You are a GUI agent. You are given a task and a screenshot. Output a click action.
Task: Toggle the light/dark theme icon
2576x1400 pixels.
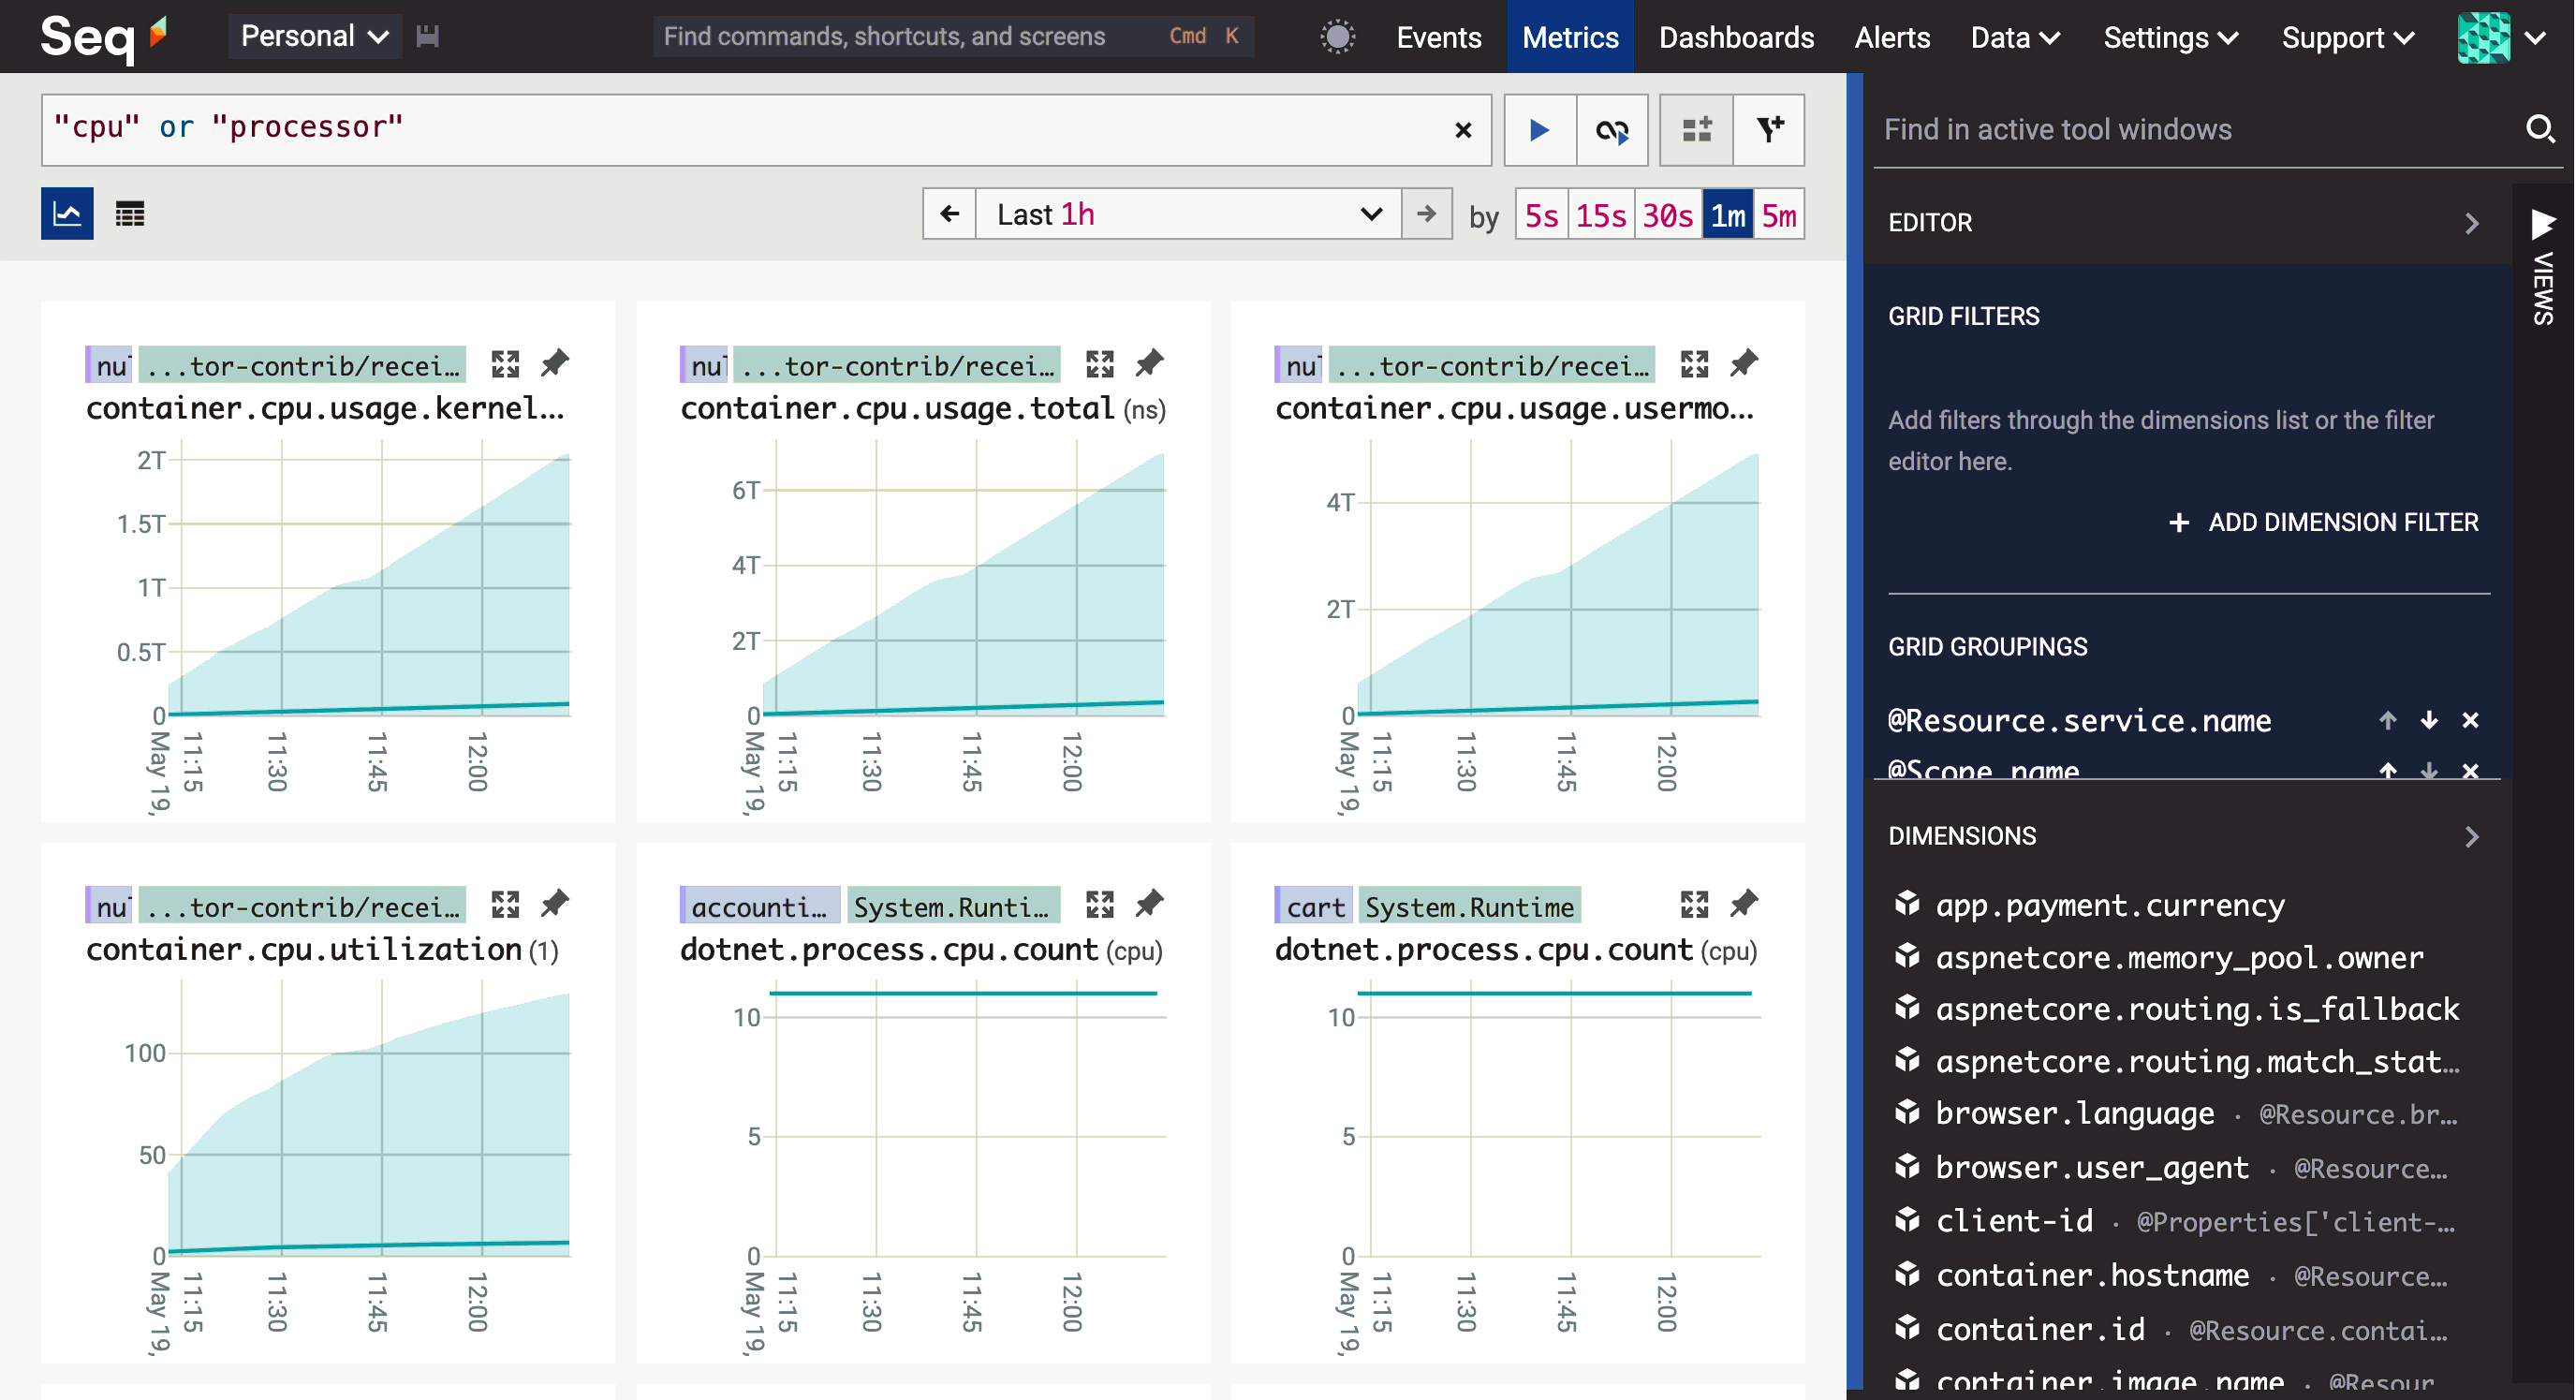(x=1337, y=37)
